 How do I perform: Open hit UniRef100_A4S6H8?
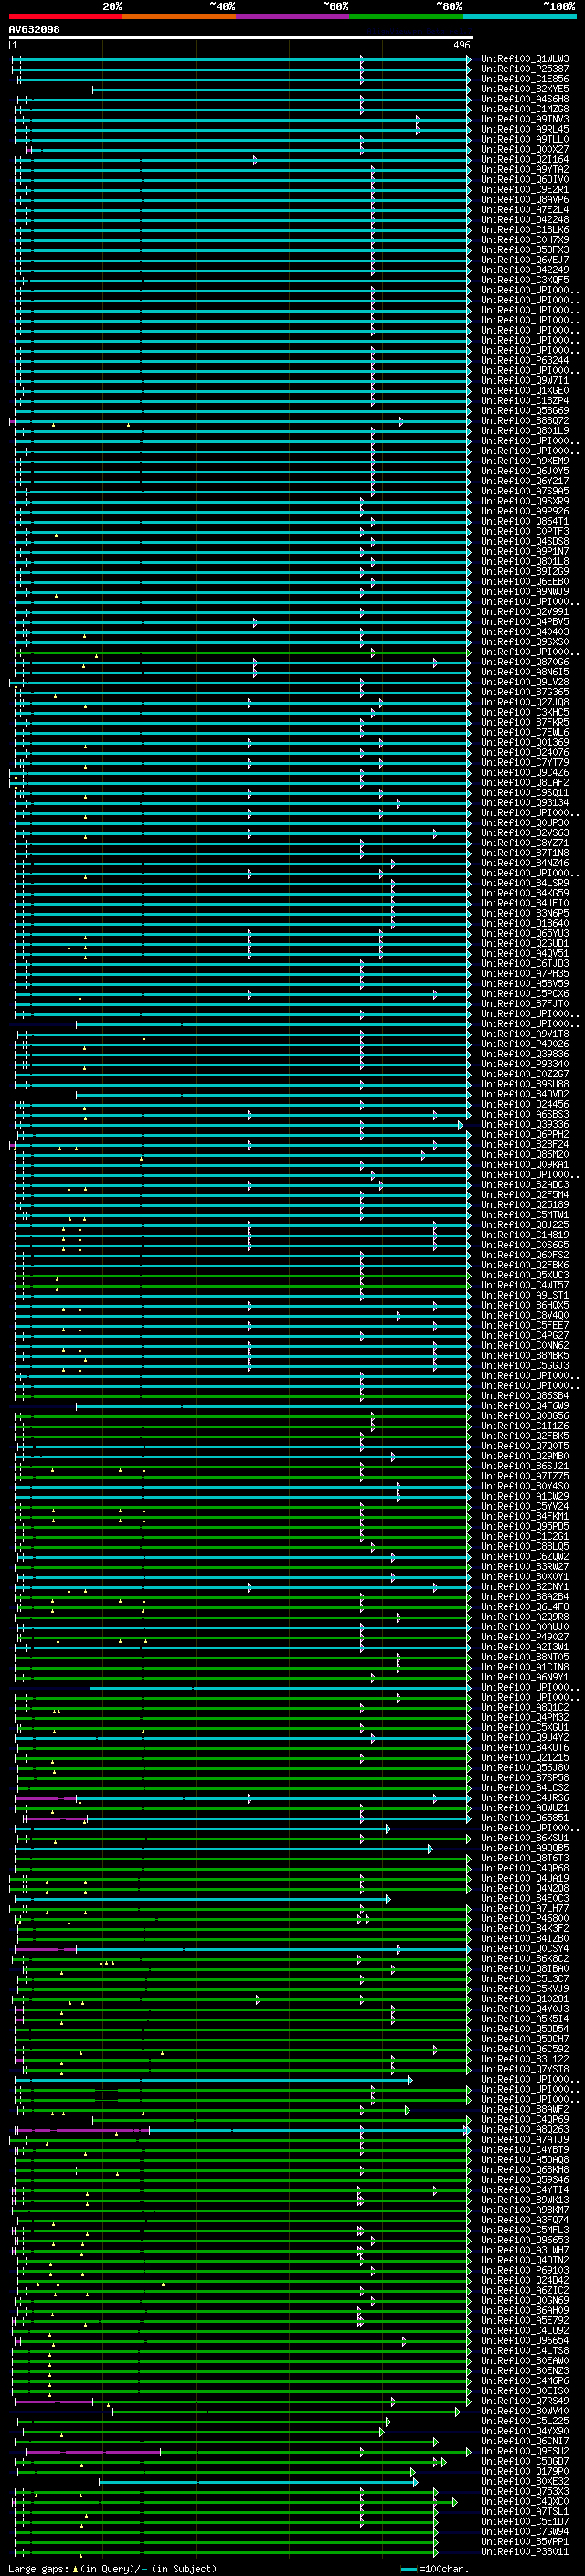(525, 99)
